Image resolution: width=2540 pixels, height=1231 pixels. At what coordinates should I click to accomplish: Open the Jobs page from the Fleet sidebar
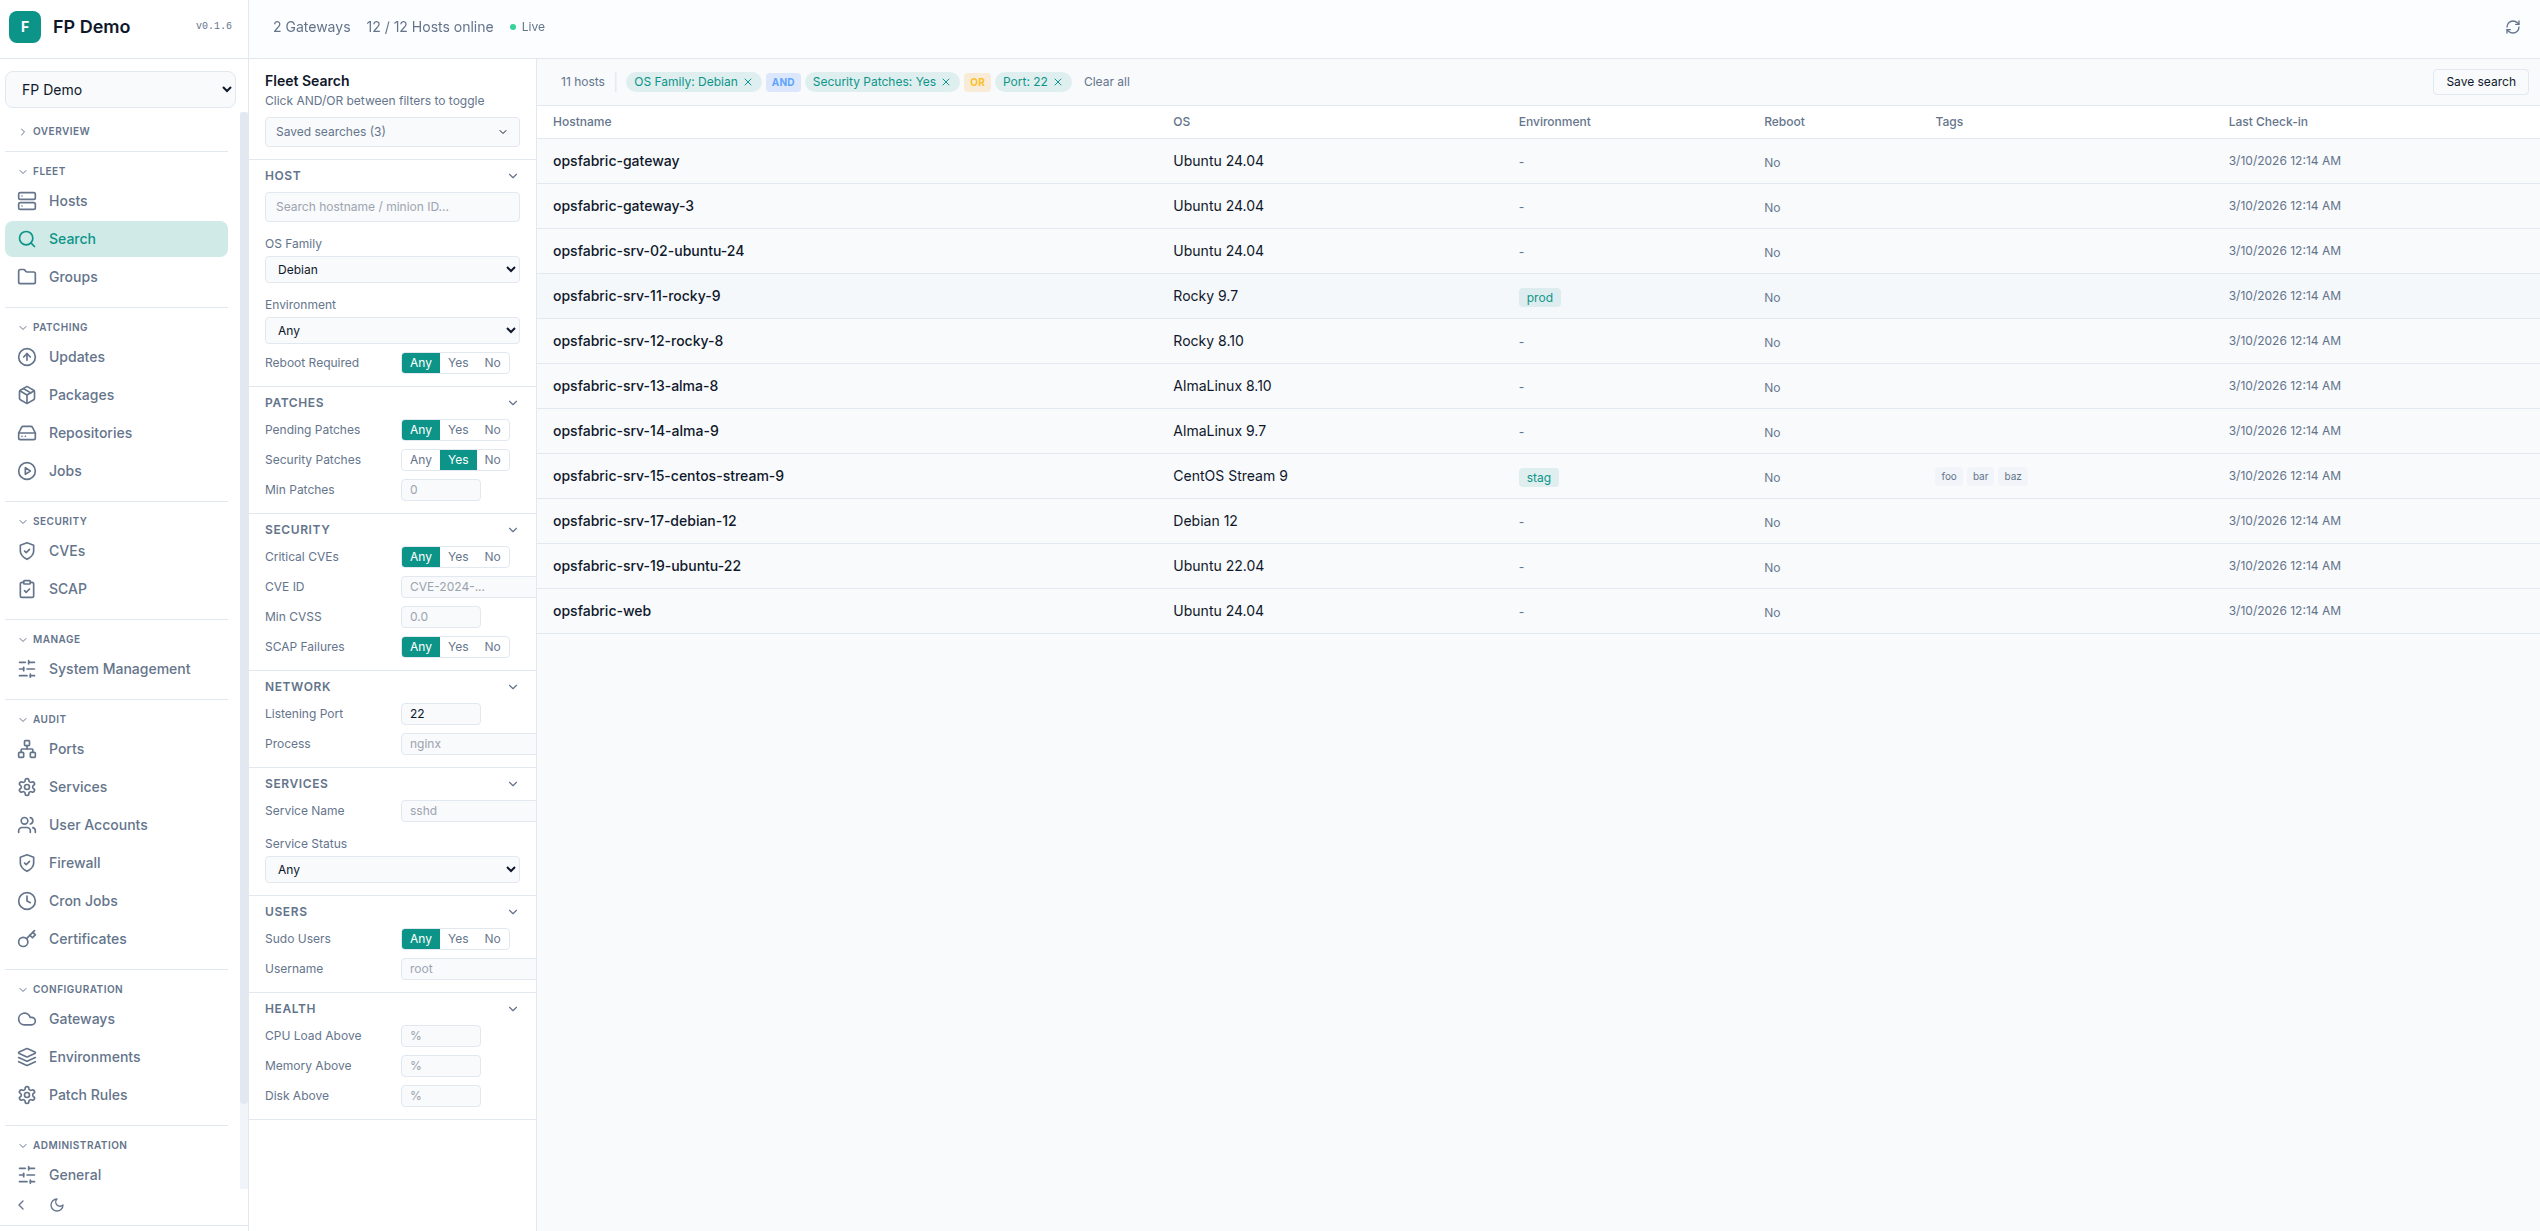coord(64,470)
